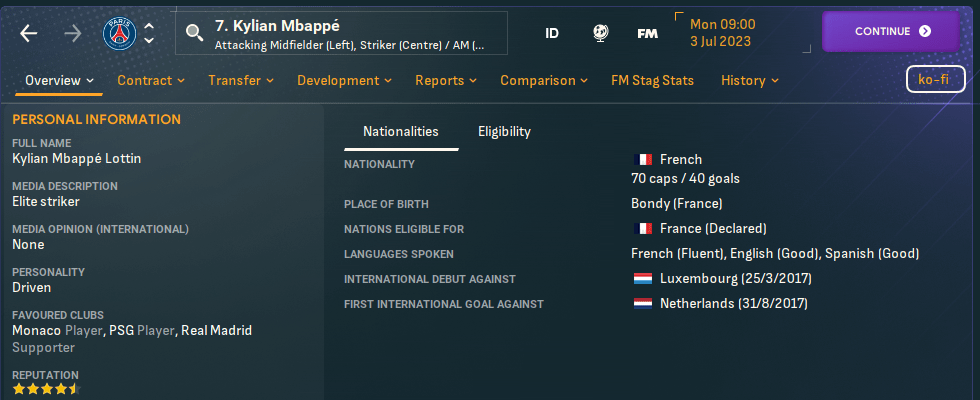The height and width of the screenshot is (400, 980).
Task: Click the back navigation arrow
Action: coord(28,33)
